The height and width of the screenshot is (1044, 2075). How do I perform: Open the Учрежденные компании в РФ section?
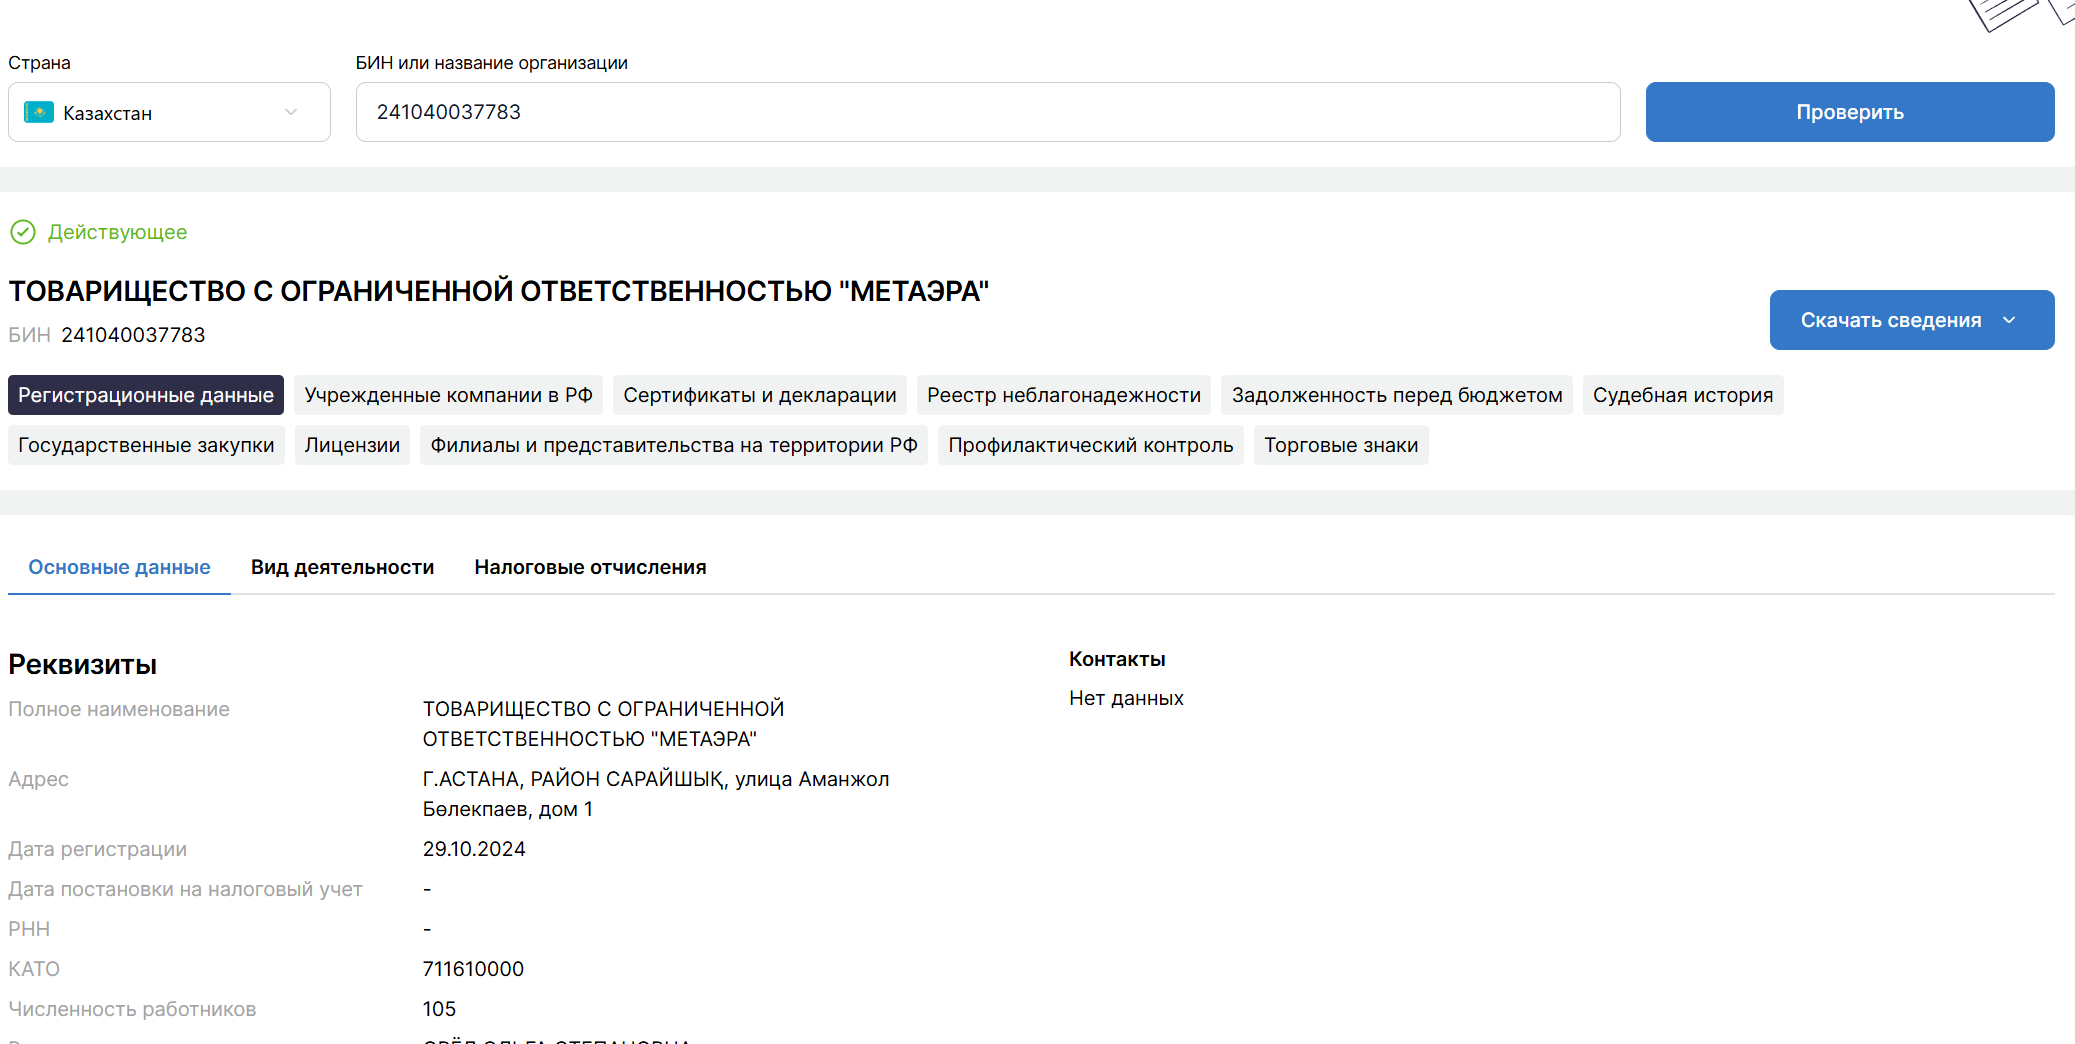[x=448, y=395]
